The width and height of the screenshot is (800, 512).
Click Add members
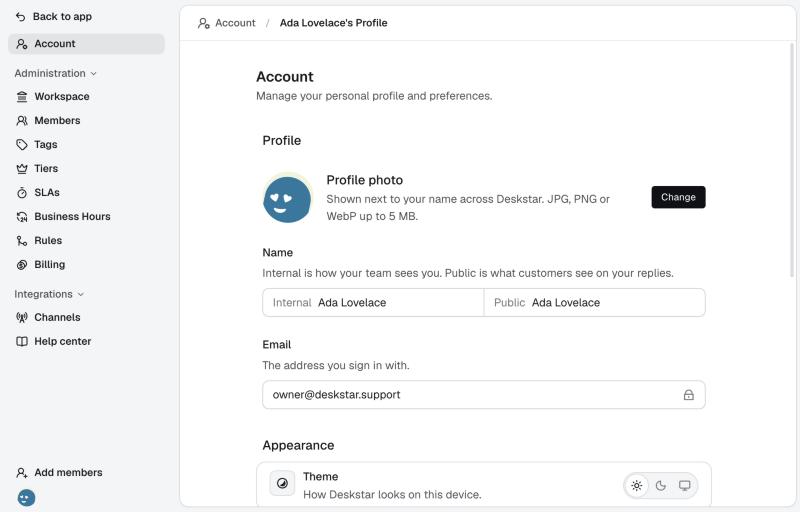point(59,473)
